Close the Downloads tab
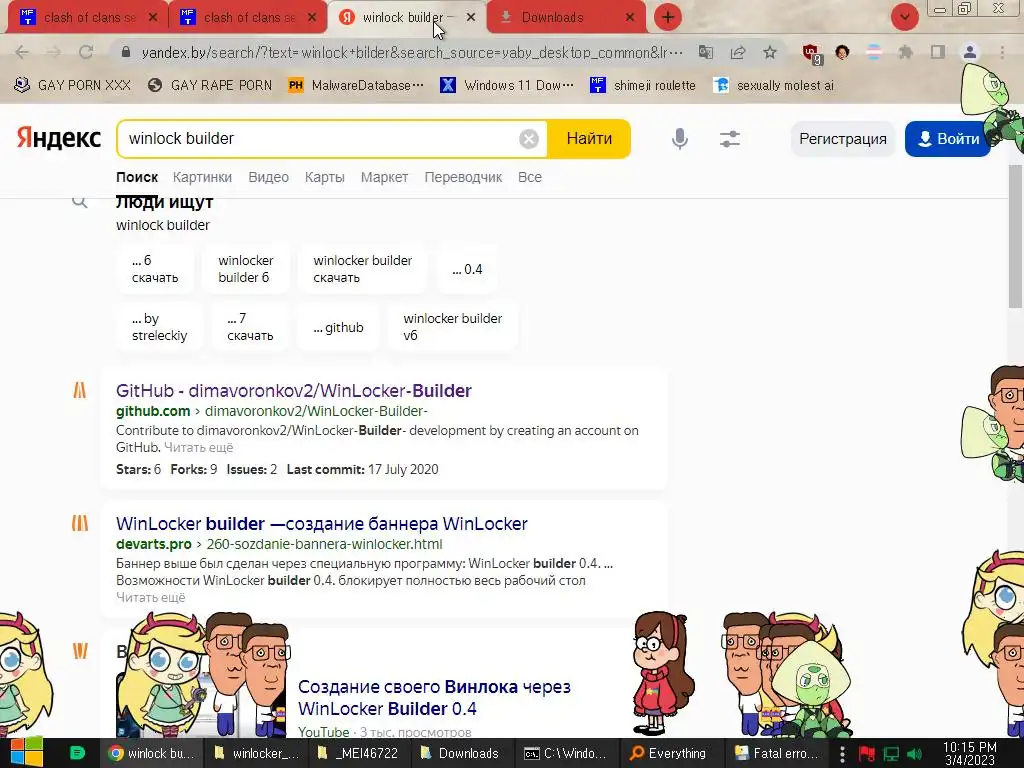The height and width of the screenshot is (768, 1024). pos(630,18)
